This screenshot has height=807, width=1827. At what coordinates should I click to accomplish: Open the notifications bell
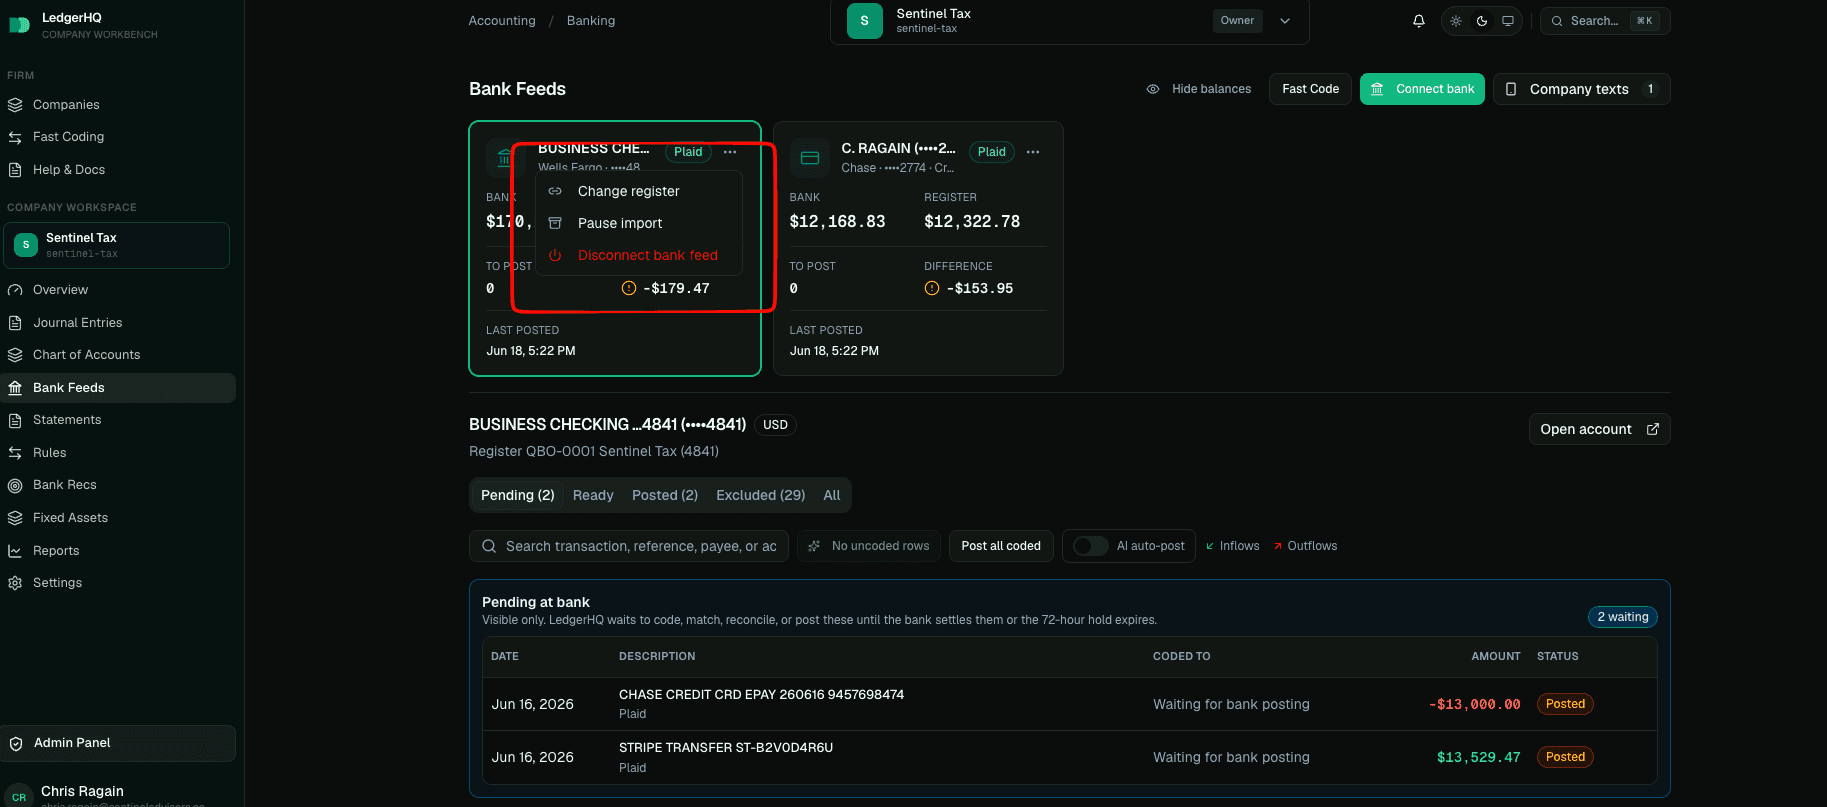[1418, 21]
